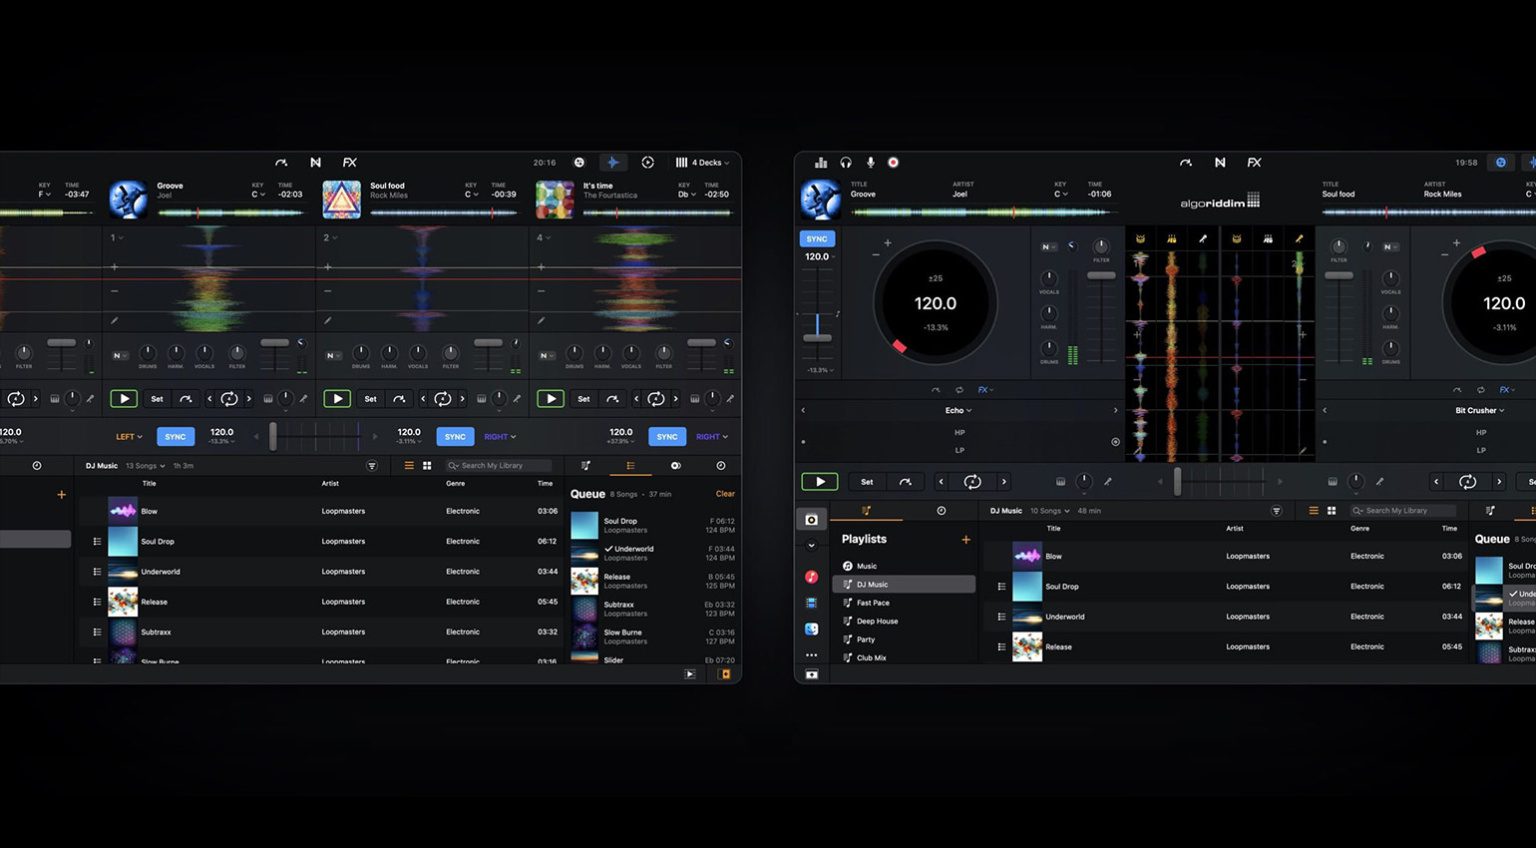1536x848 pixels.
Task: Switch to the Playlists music-note tab
Action: tap(867, 511)
